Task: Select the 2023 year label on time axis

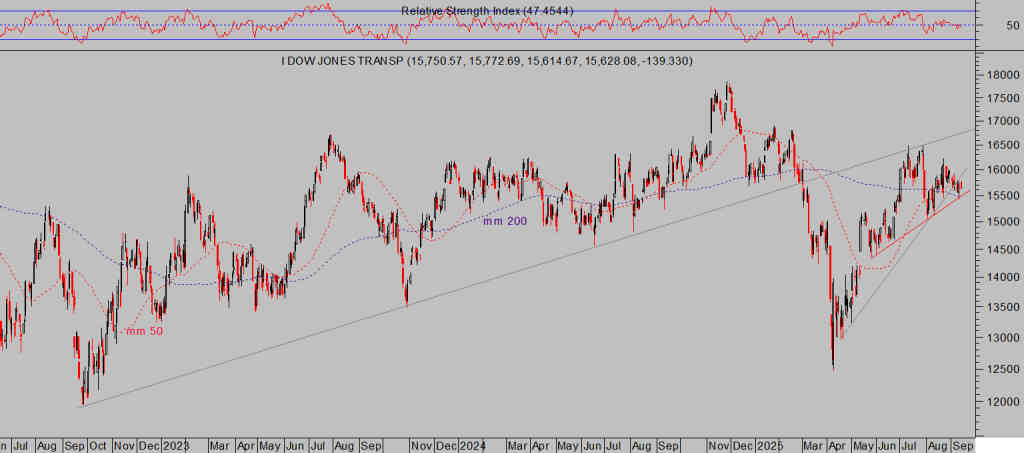Action: coord(175,446)
